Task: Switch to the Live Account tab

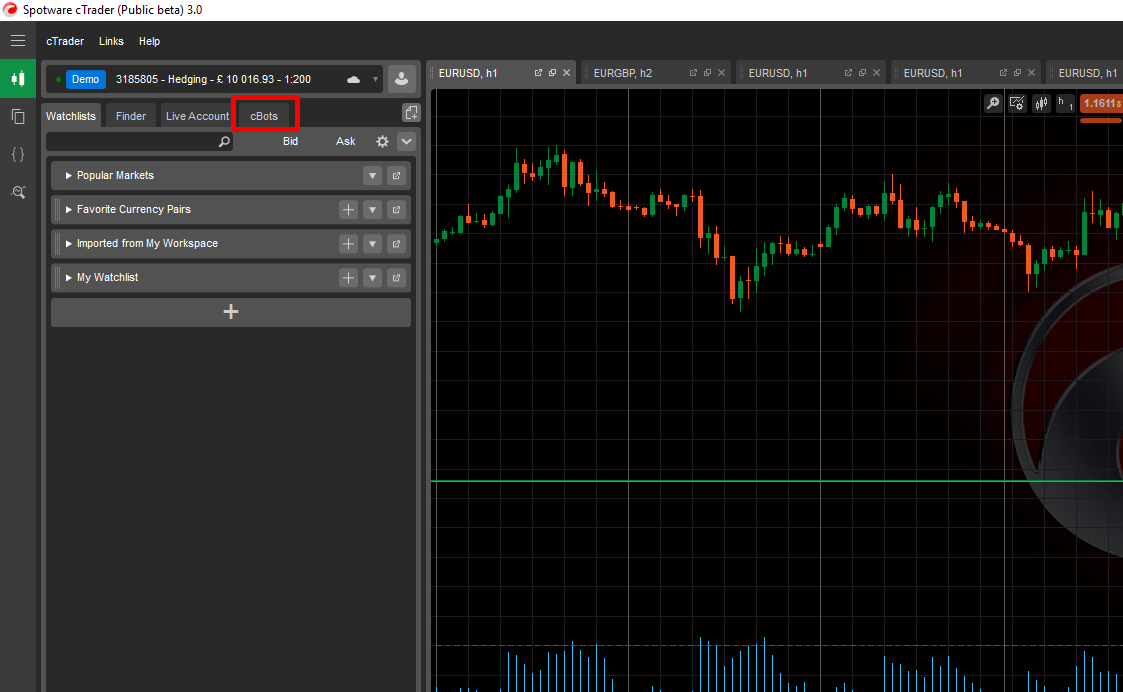Action: point(198,116)
